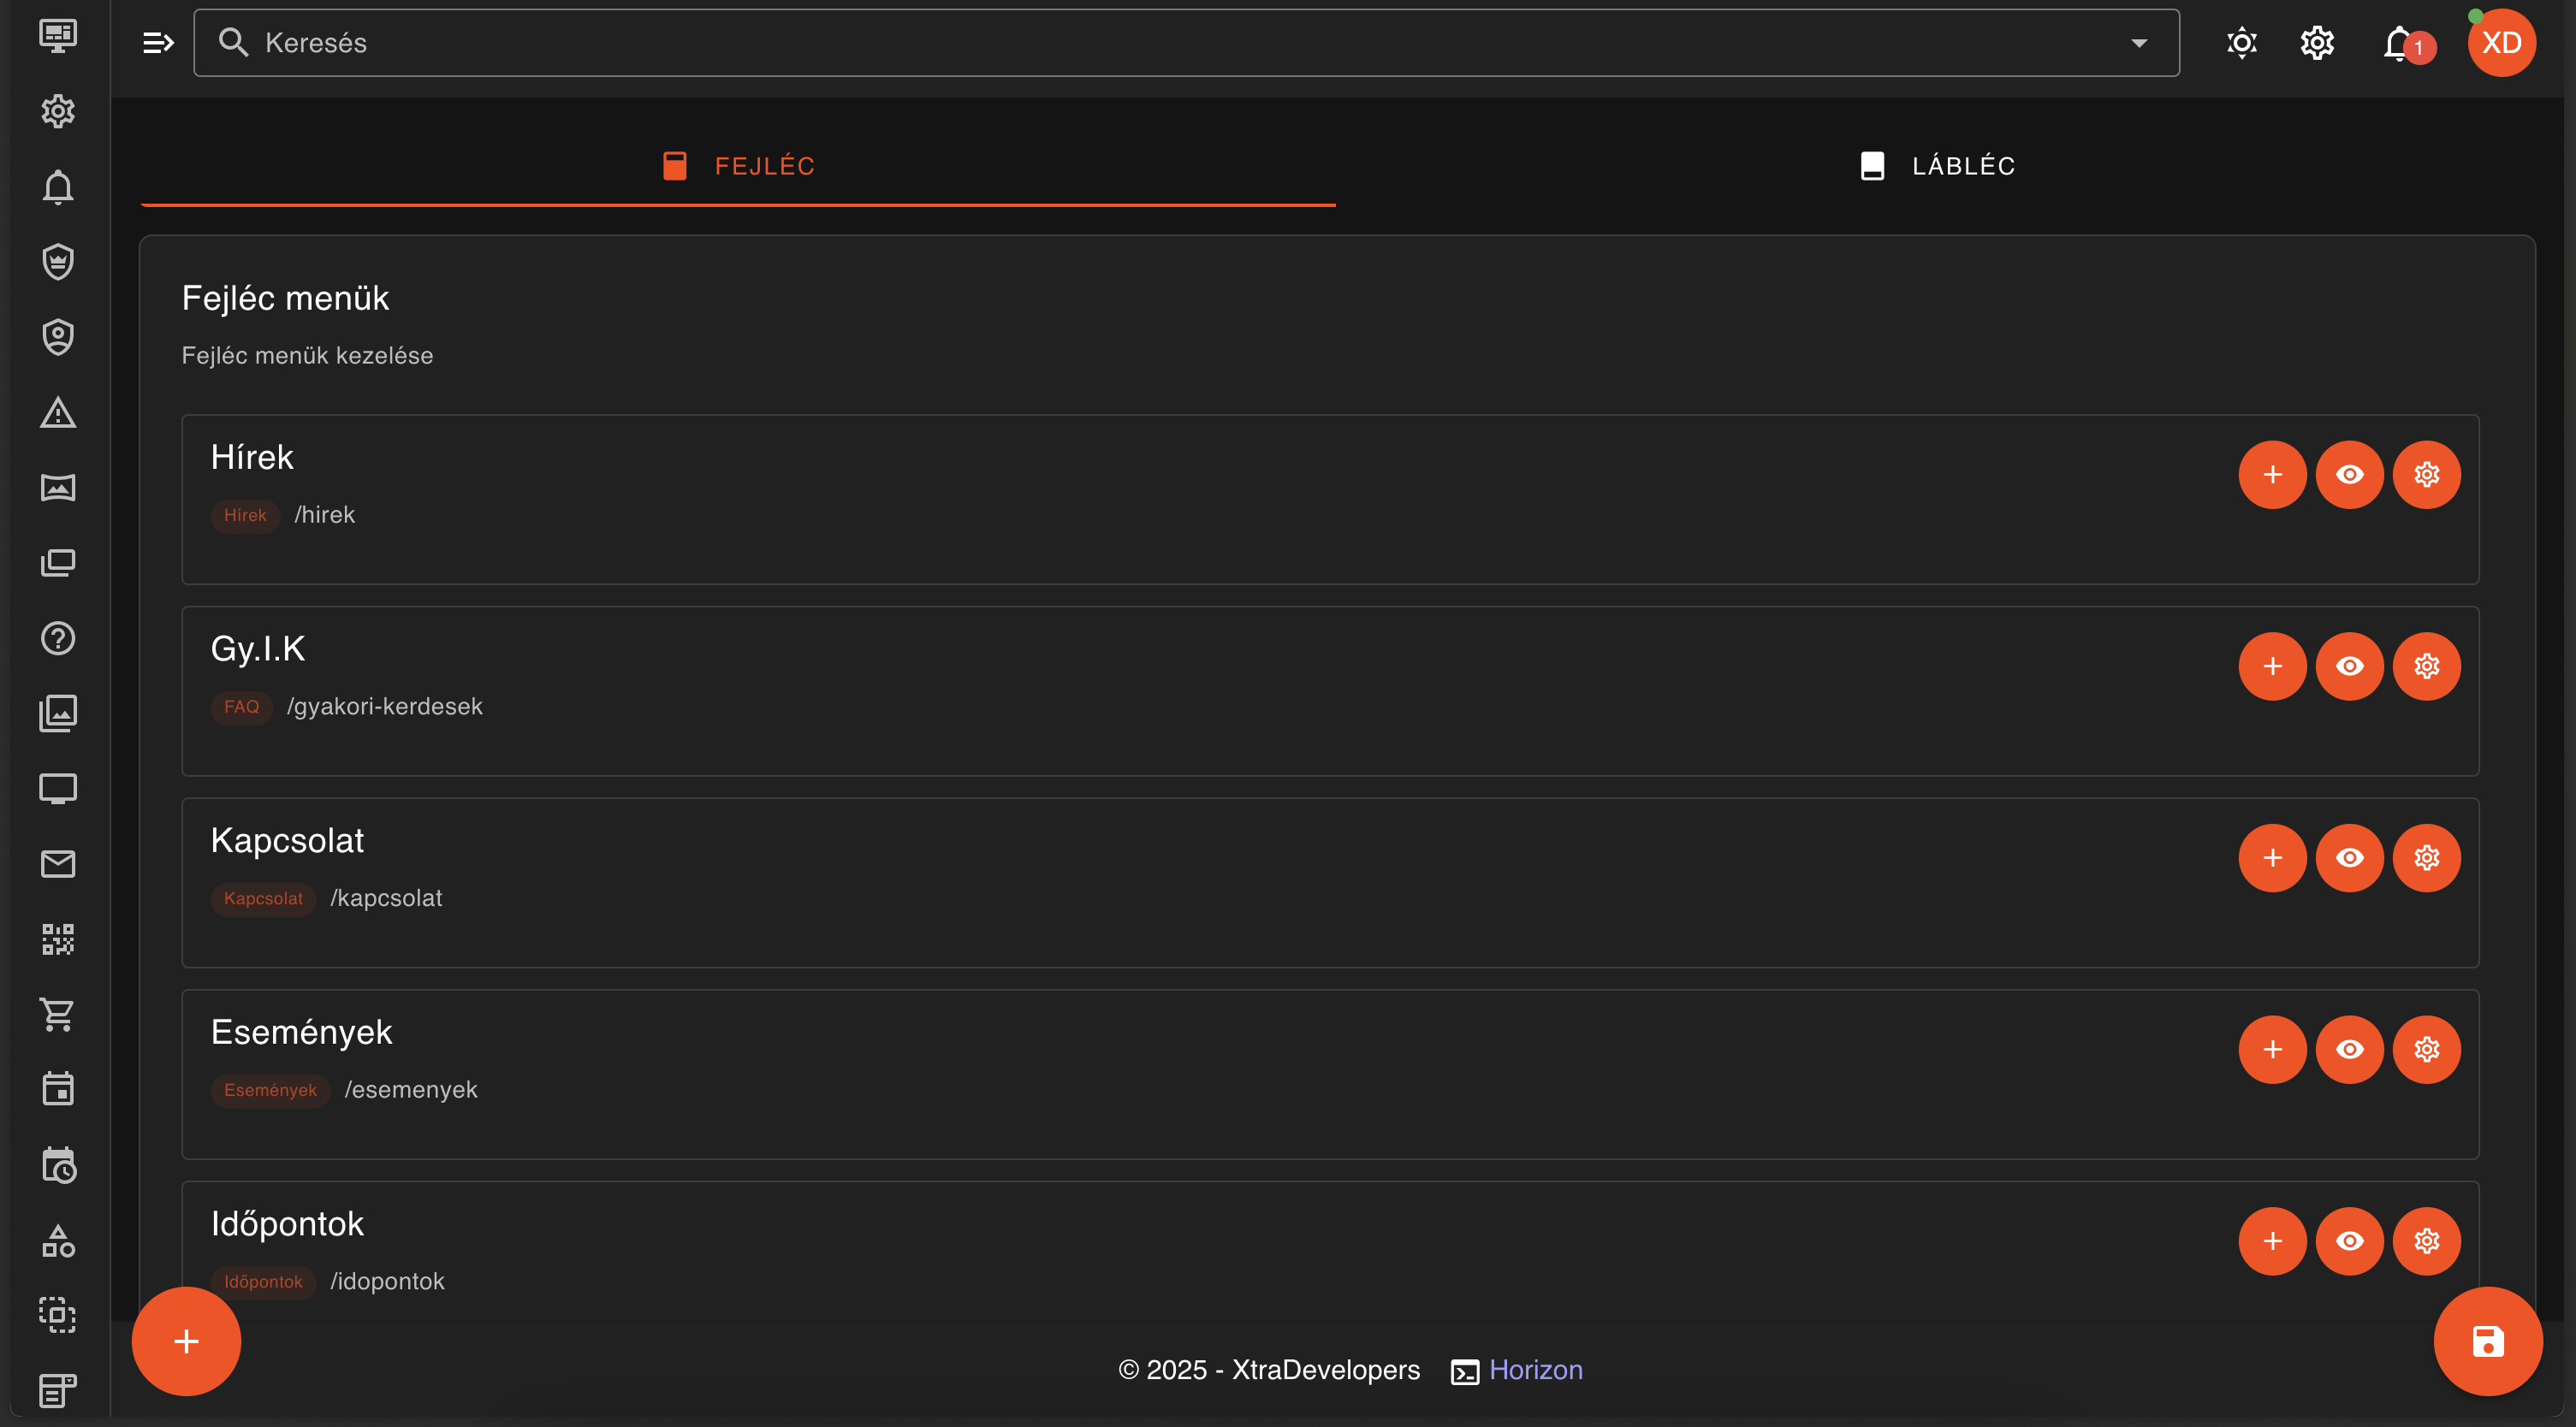Image resolution: width=2576 pixels, height=1427 pixels.
Task: Open the mail envelope sidebar icon
Action: pyautogui.click(x=57, y=864)
